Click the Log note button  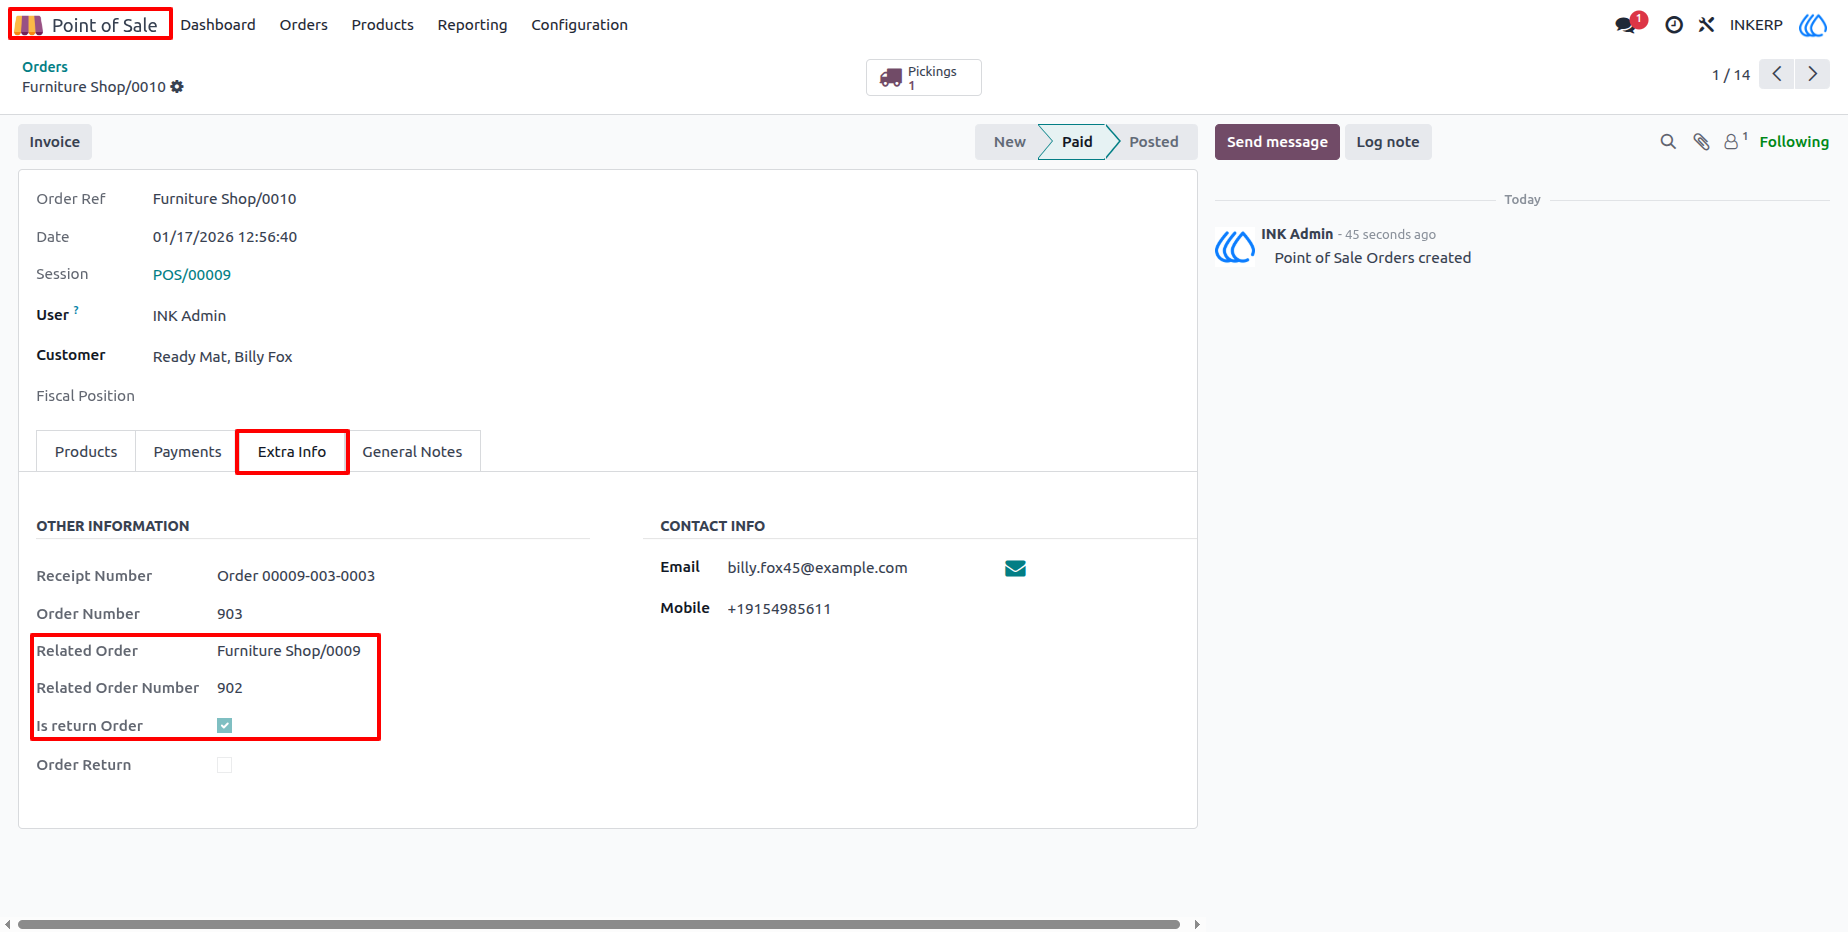pyautogui.click(x=1388, y=142)
